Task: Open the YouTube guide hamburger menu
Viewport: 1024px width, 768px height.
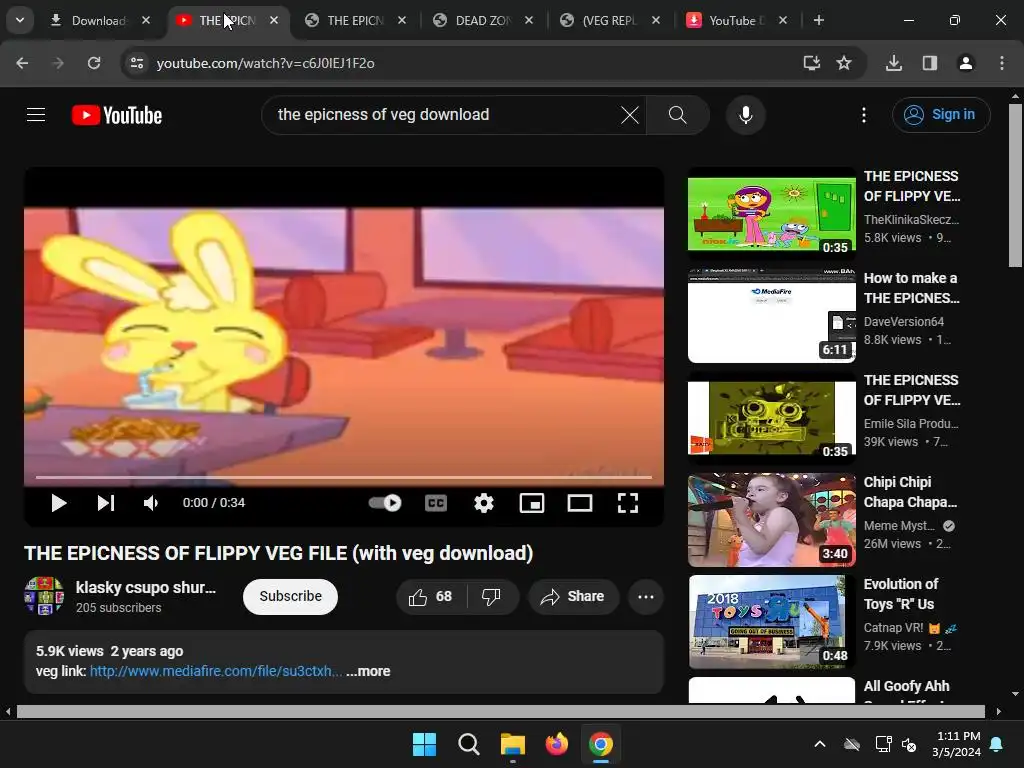Action: [36, 115]
